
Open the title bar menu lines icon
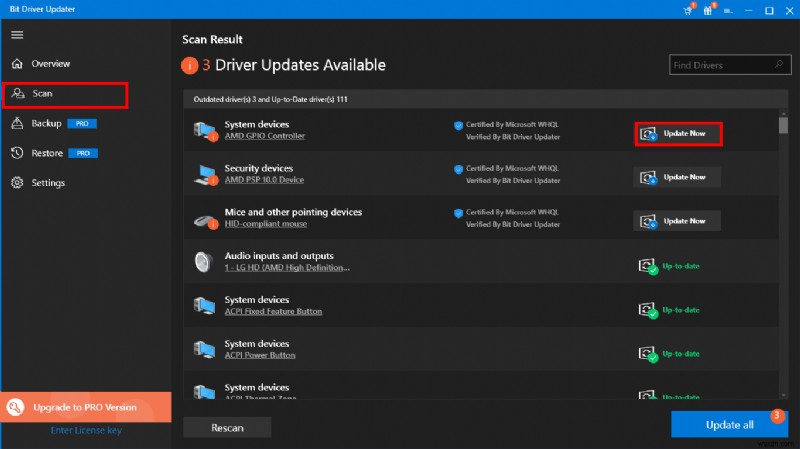[728, 11]
